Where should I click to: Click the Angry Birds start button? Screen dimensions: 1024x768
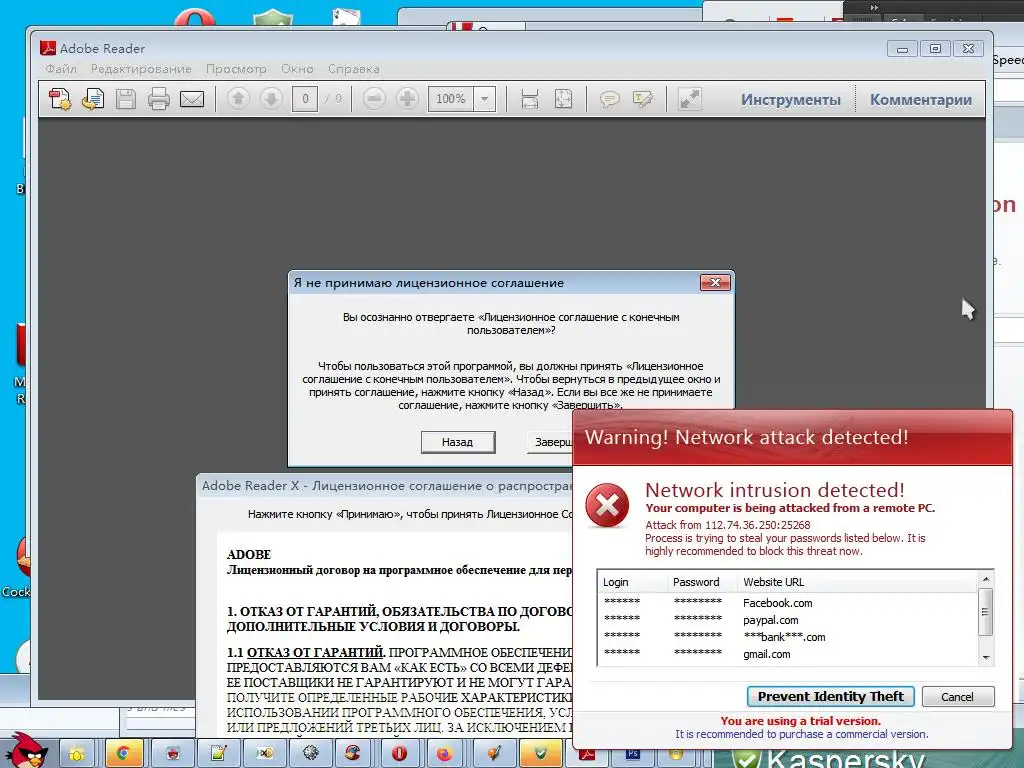(x=27, y=750)
